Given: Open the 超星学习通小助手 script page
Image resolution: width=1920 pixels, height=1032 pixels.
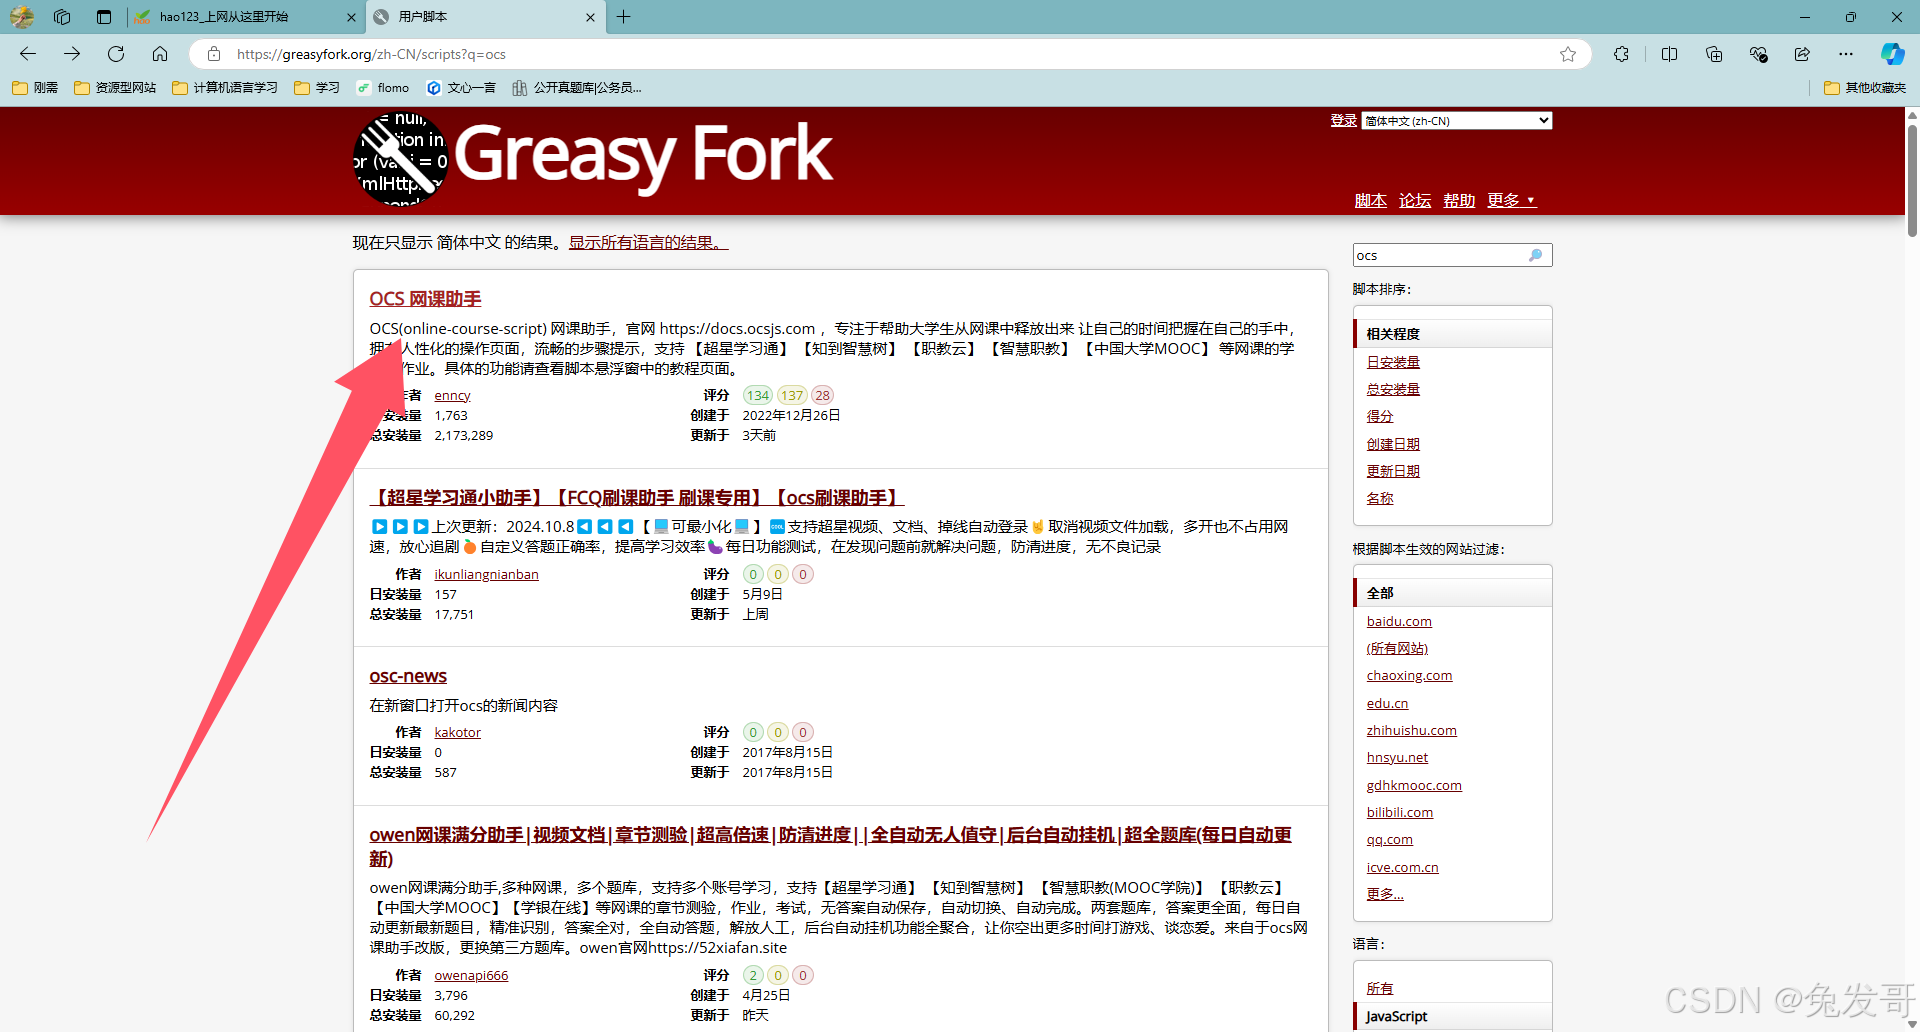Looking at the screenshot, I should click(637, 497).
